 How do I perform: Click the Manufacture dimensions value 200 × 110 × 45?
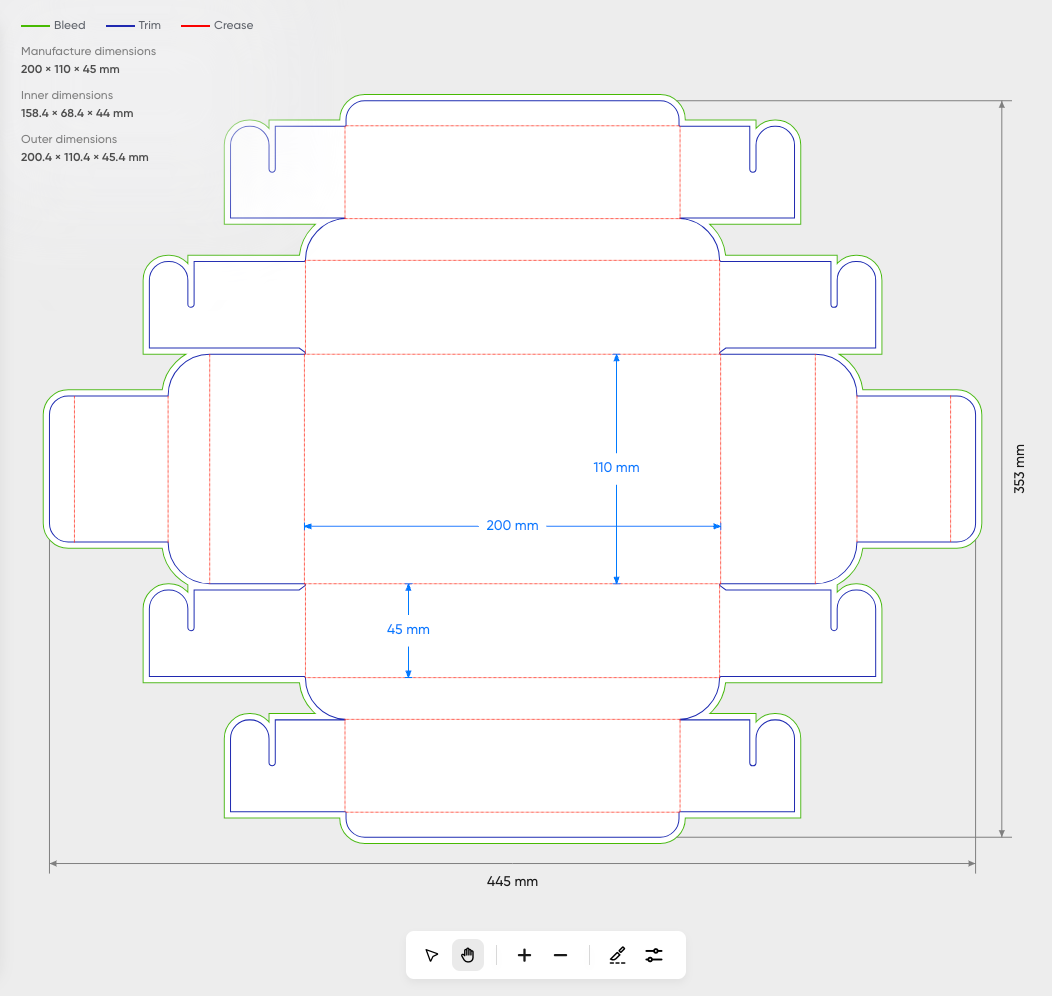(70, 69)
